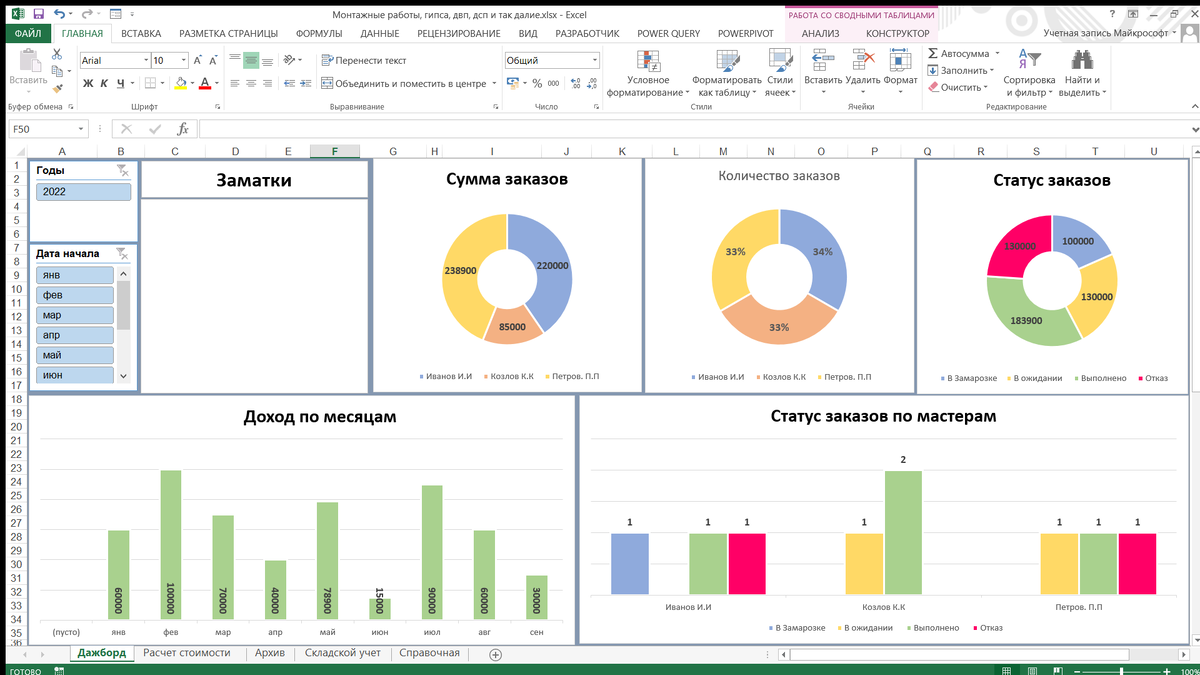This screenshot has width=1200, height=675.
Task: Toggle bold (Ж) formatting
Action: coord(88,84)
